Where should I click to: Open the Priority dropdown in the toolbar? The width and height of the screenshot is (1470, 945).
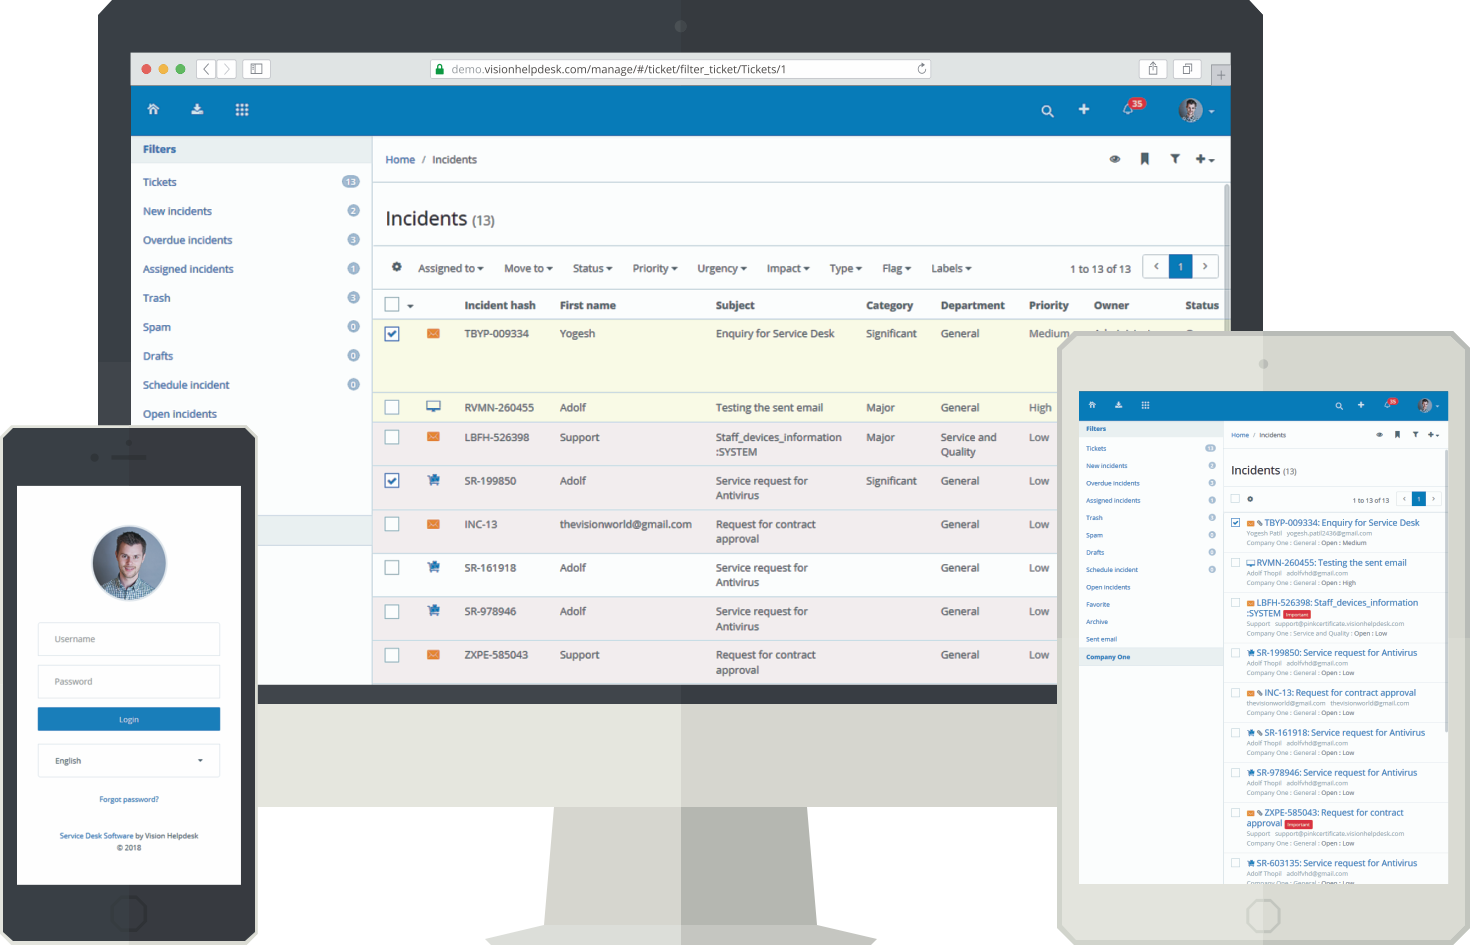click(654, 268)
